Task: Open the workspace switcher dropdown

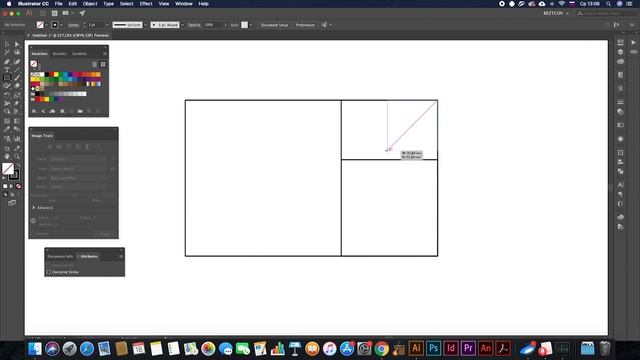Action: [x=556, y=13]
